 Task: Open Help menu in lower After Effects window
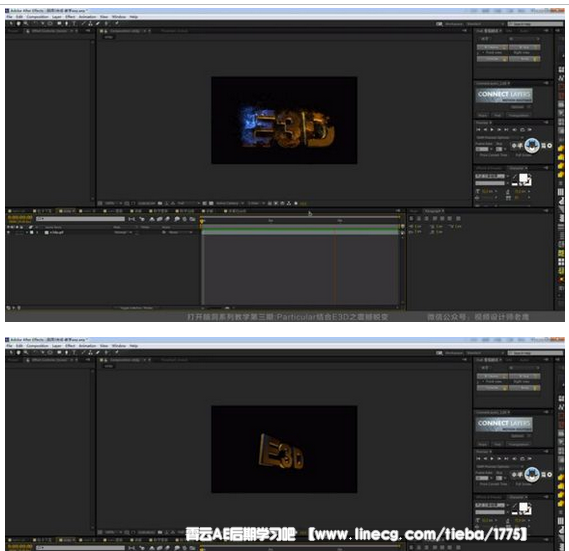point(134,346)
